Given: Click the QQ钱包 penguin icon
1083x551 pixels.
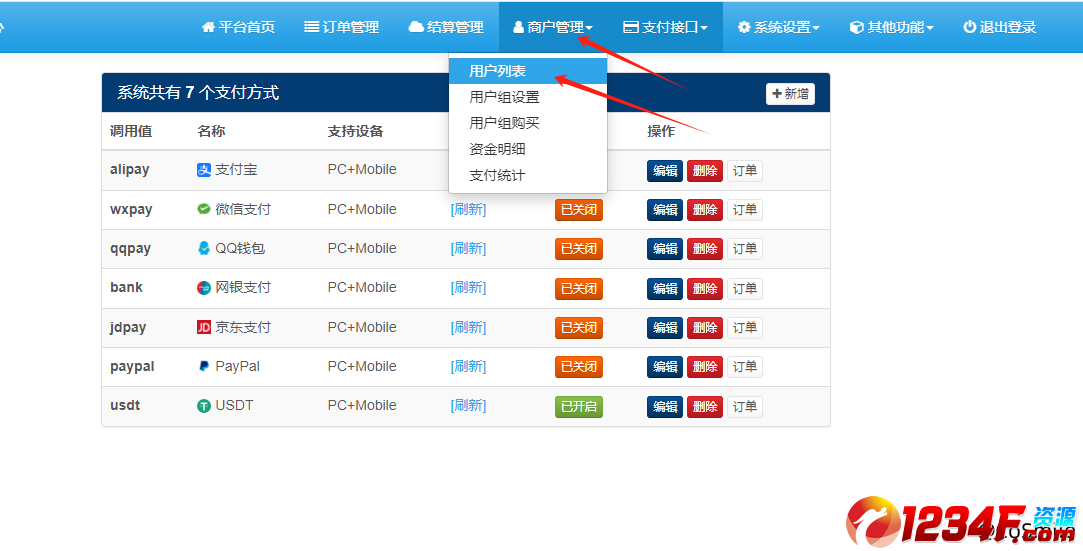Looking at the screenshot, I should pos(204,248).
